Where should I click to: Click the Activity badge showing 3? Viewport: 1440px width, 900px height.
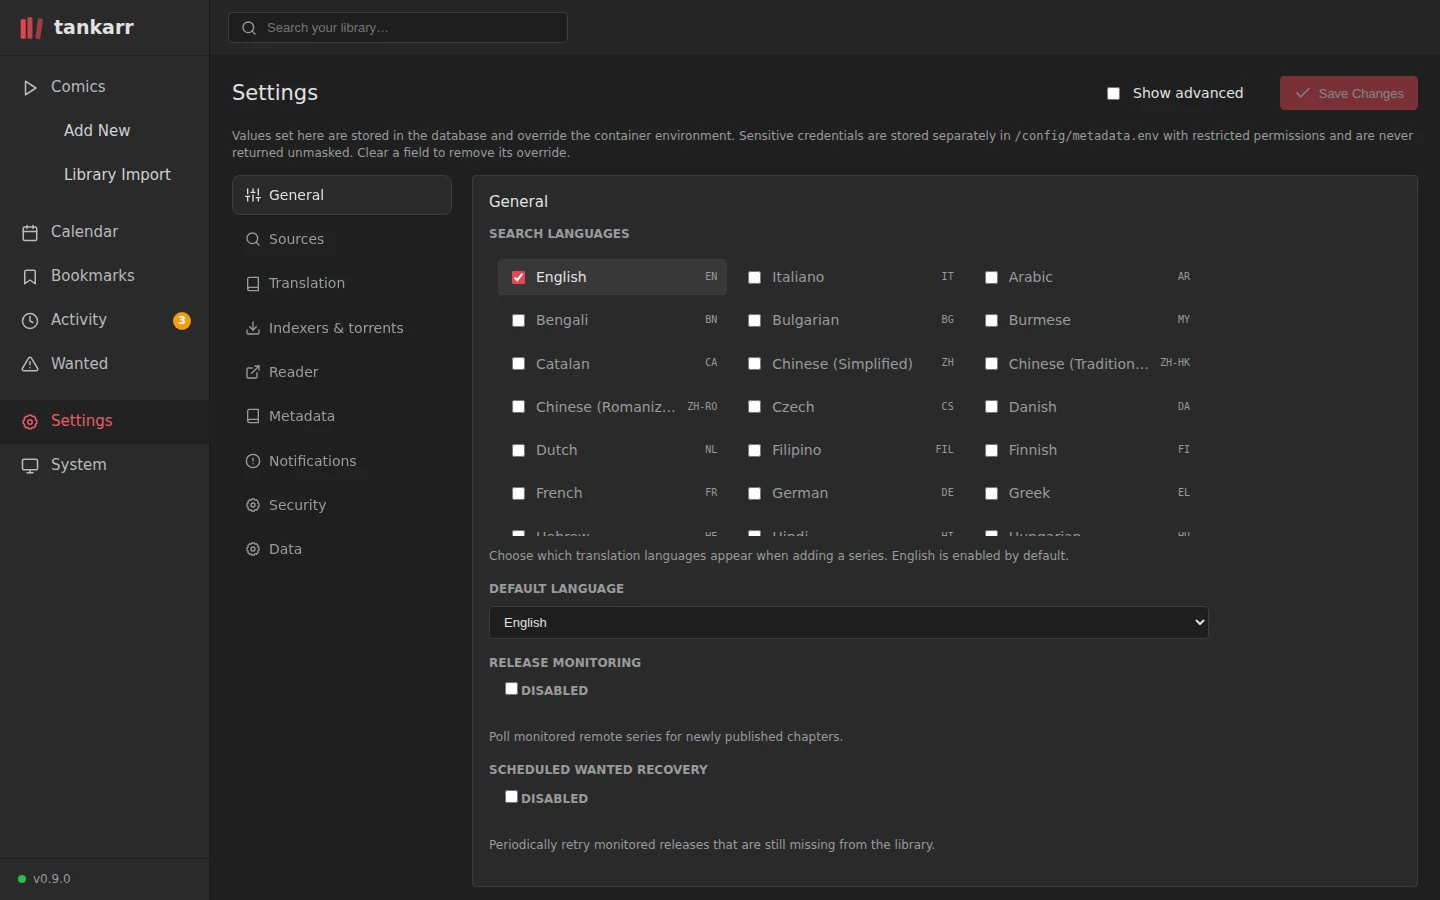click(x=182, y=321)
